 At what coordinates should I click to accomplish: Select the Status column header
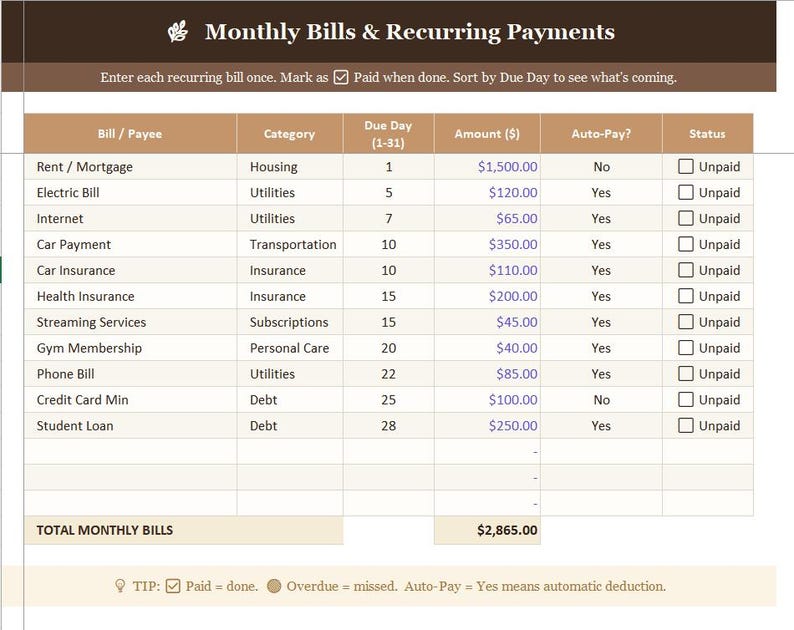(707, 134)
